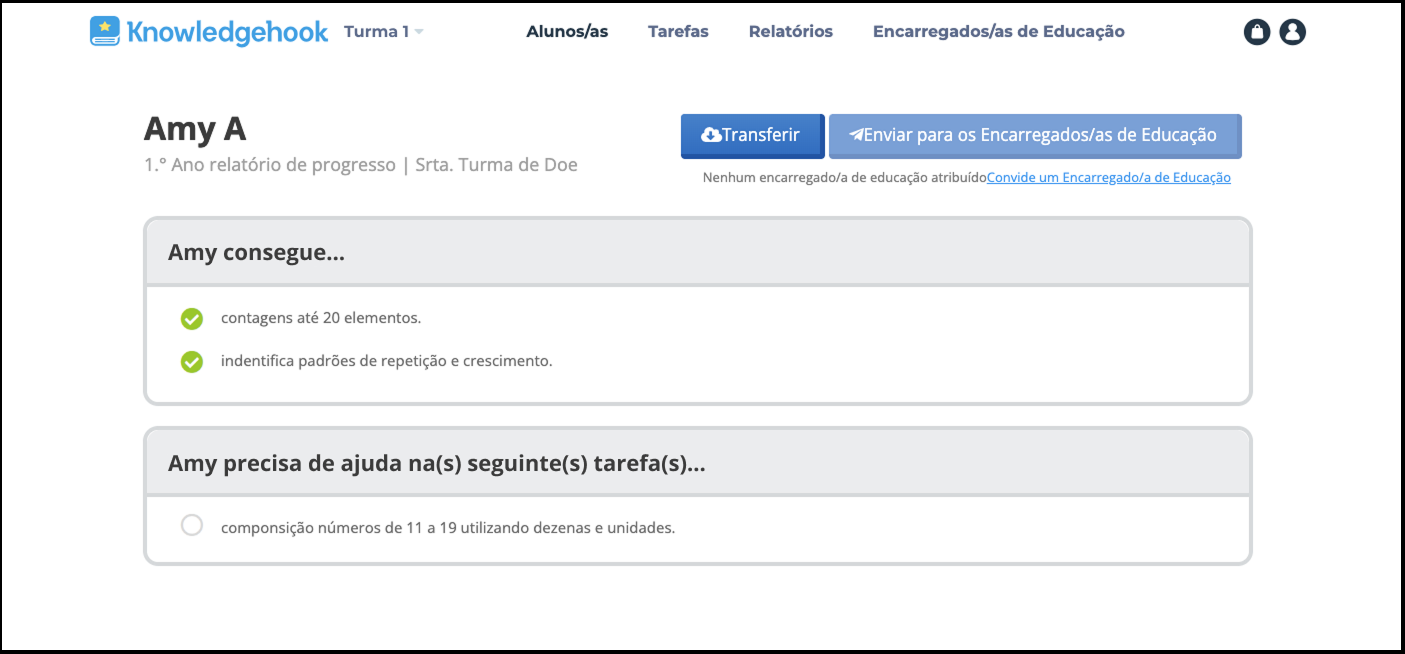Click text 1.° Ano relatório de progresso
1405x654 pixels.
(270, 165)
